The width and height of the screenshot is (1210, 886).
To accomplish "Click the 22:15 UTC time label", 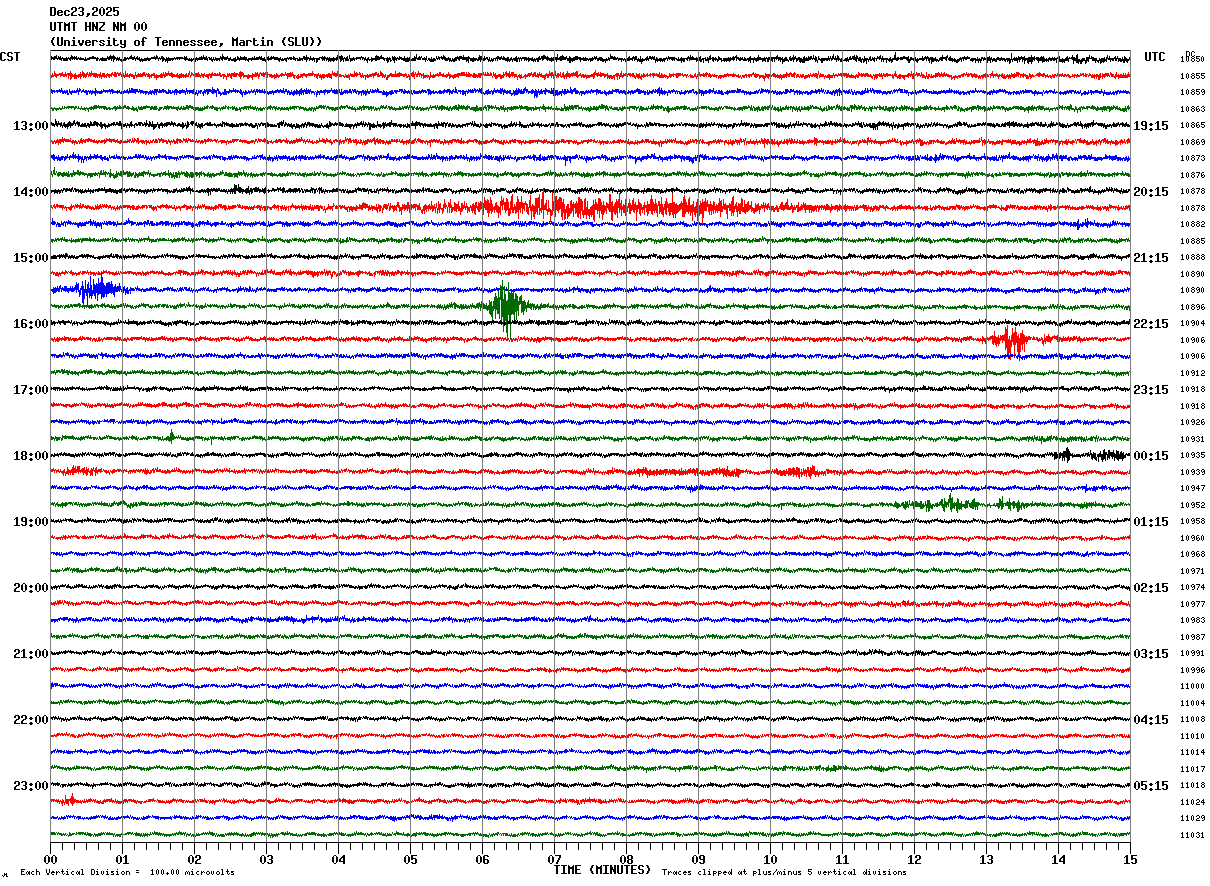I will point(1151,324).
